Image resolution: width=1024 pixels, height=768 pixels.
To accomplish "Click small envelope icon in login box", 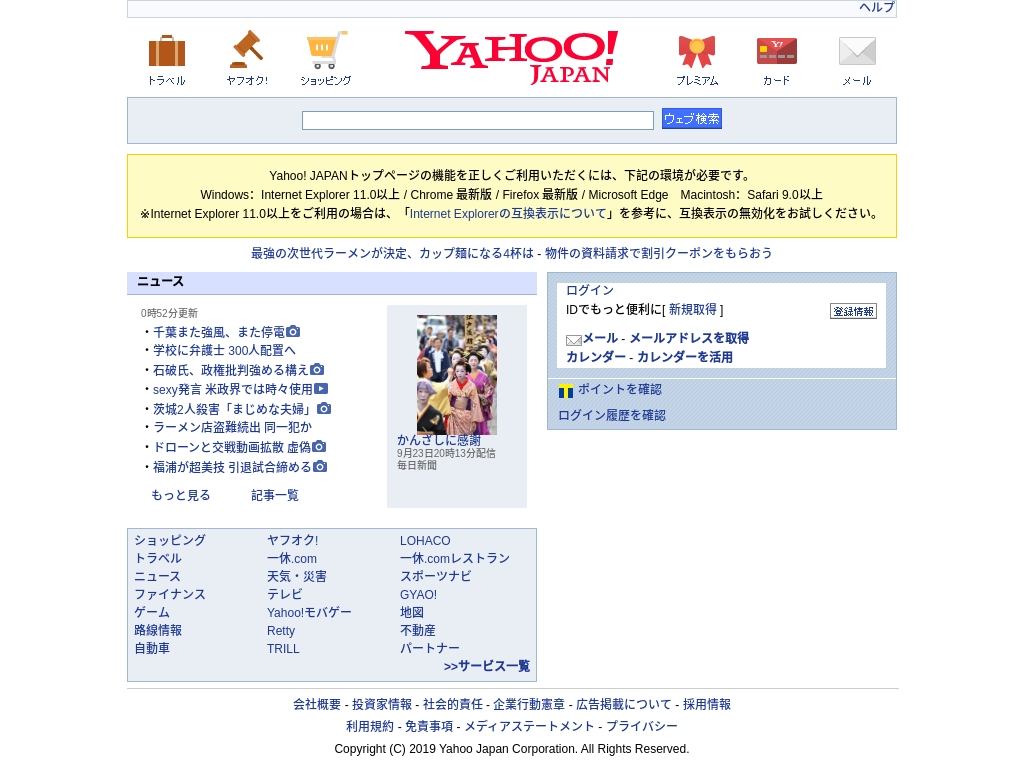I will [x=573, y=340].
